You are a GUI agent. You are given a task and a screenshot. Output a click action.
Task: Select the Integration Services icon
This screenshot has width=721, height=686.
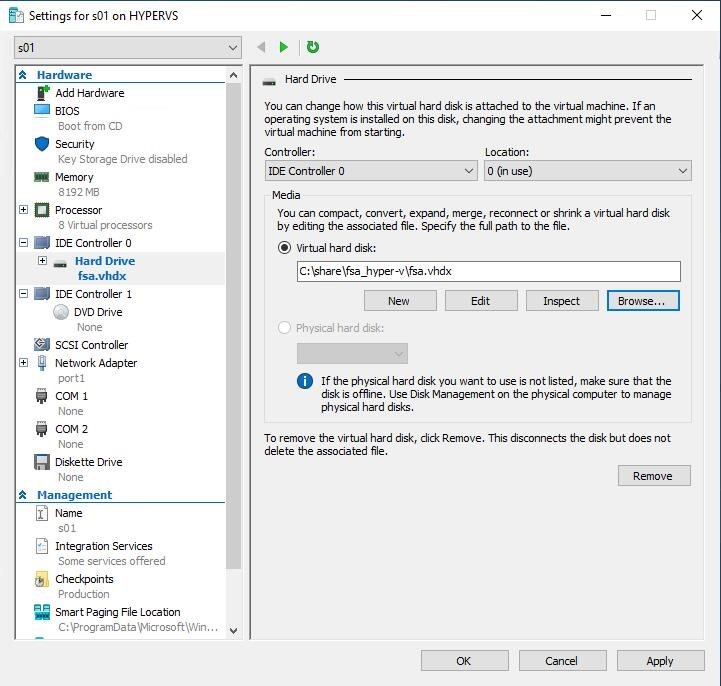(x=41, y=546)
